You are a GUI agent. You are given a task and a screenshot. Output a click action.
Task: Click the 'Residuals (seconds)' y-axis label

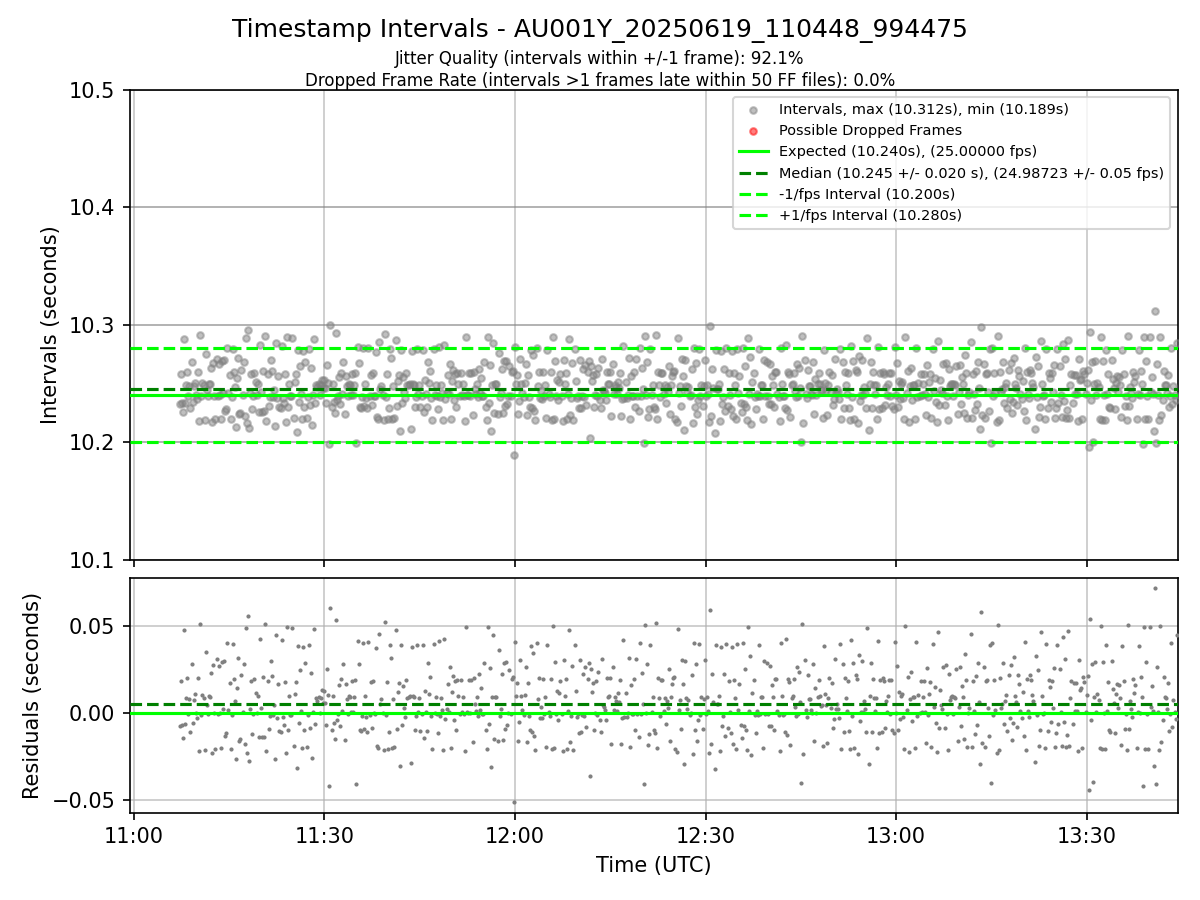[x=32, y=696]
